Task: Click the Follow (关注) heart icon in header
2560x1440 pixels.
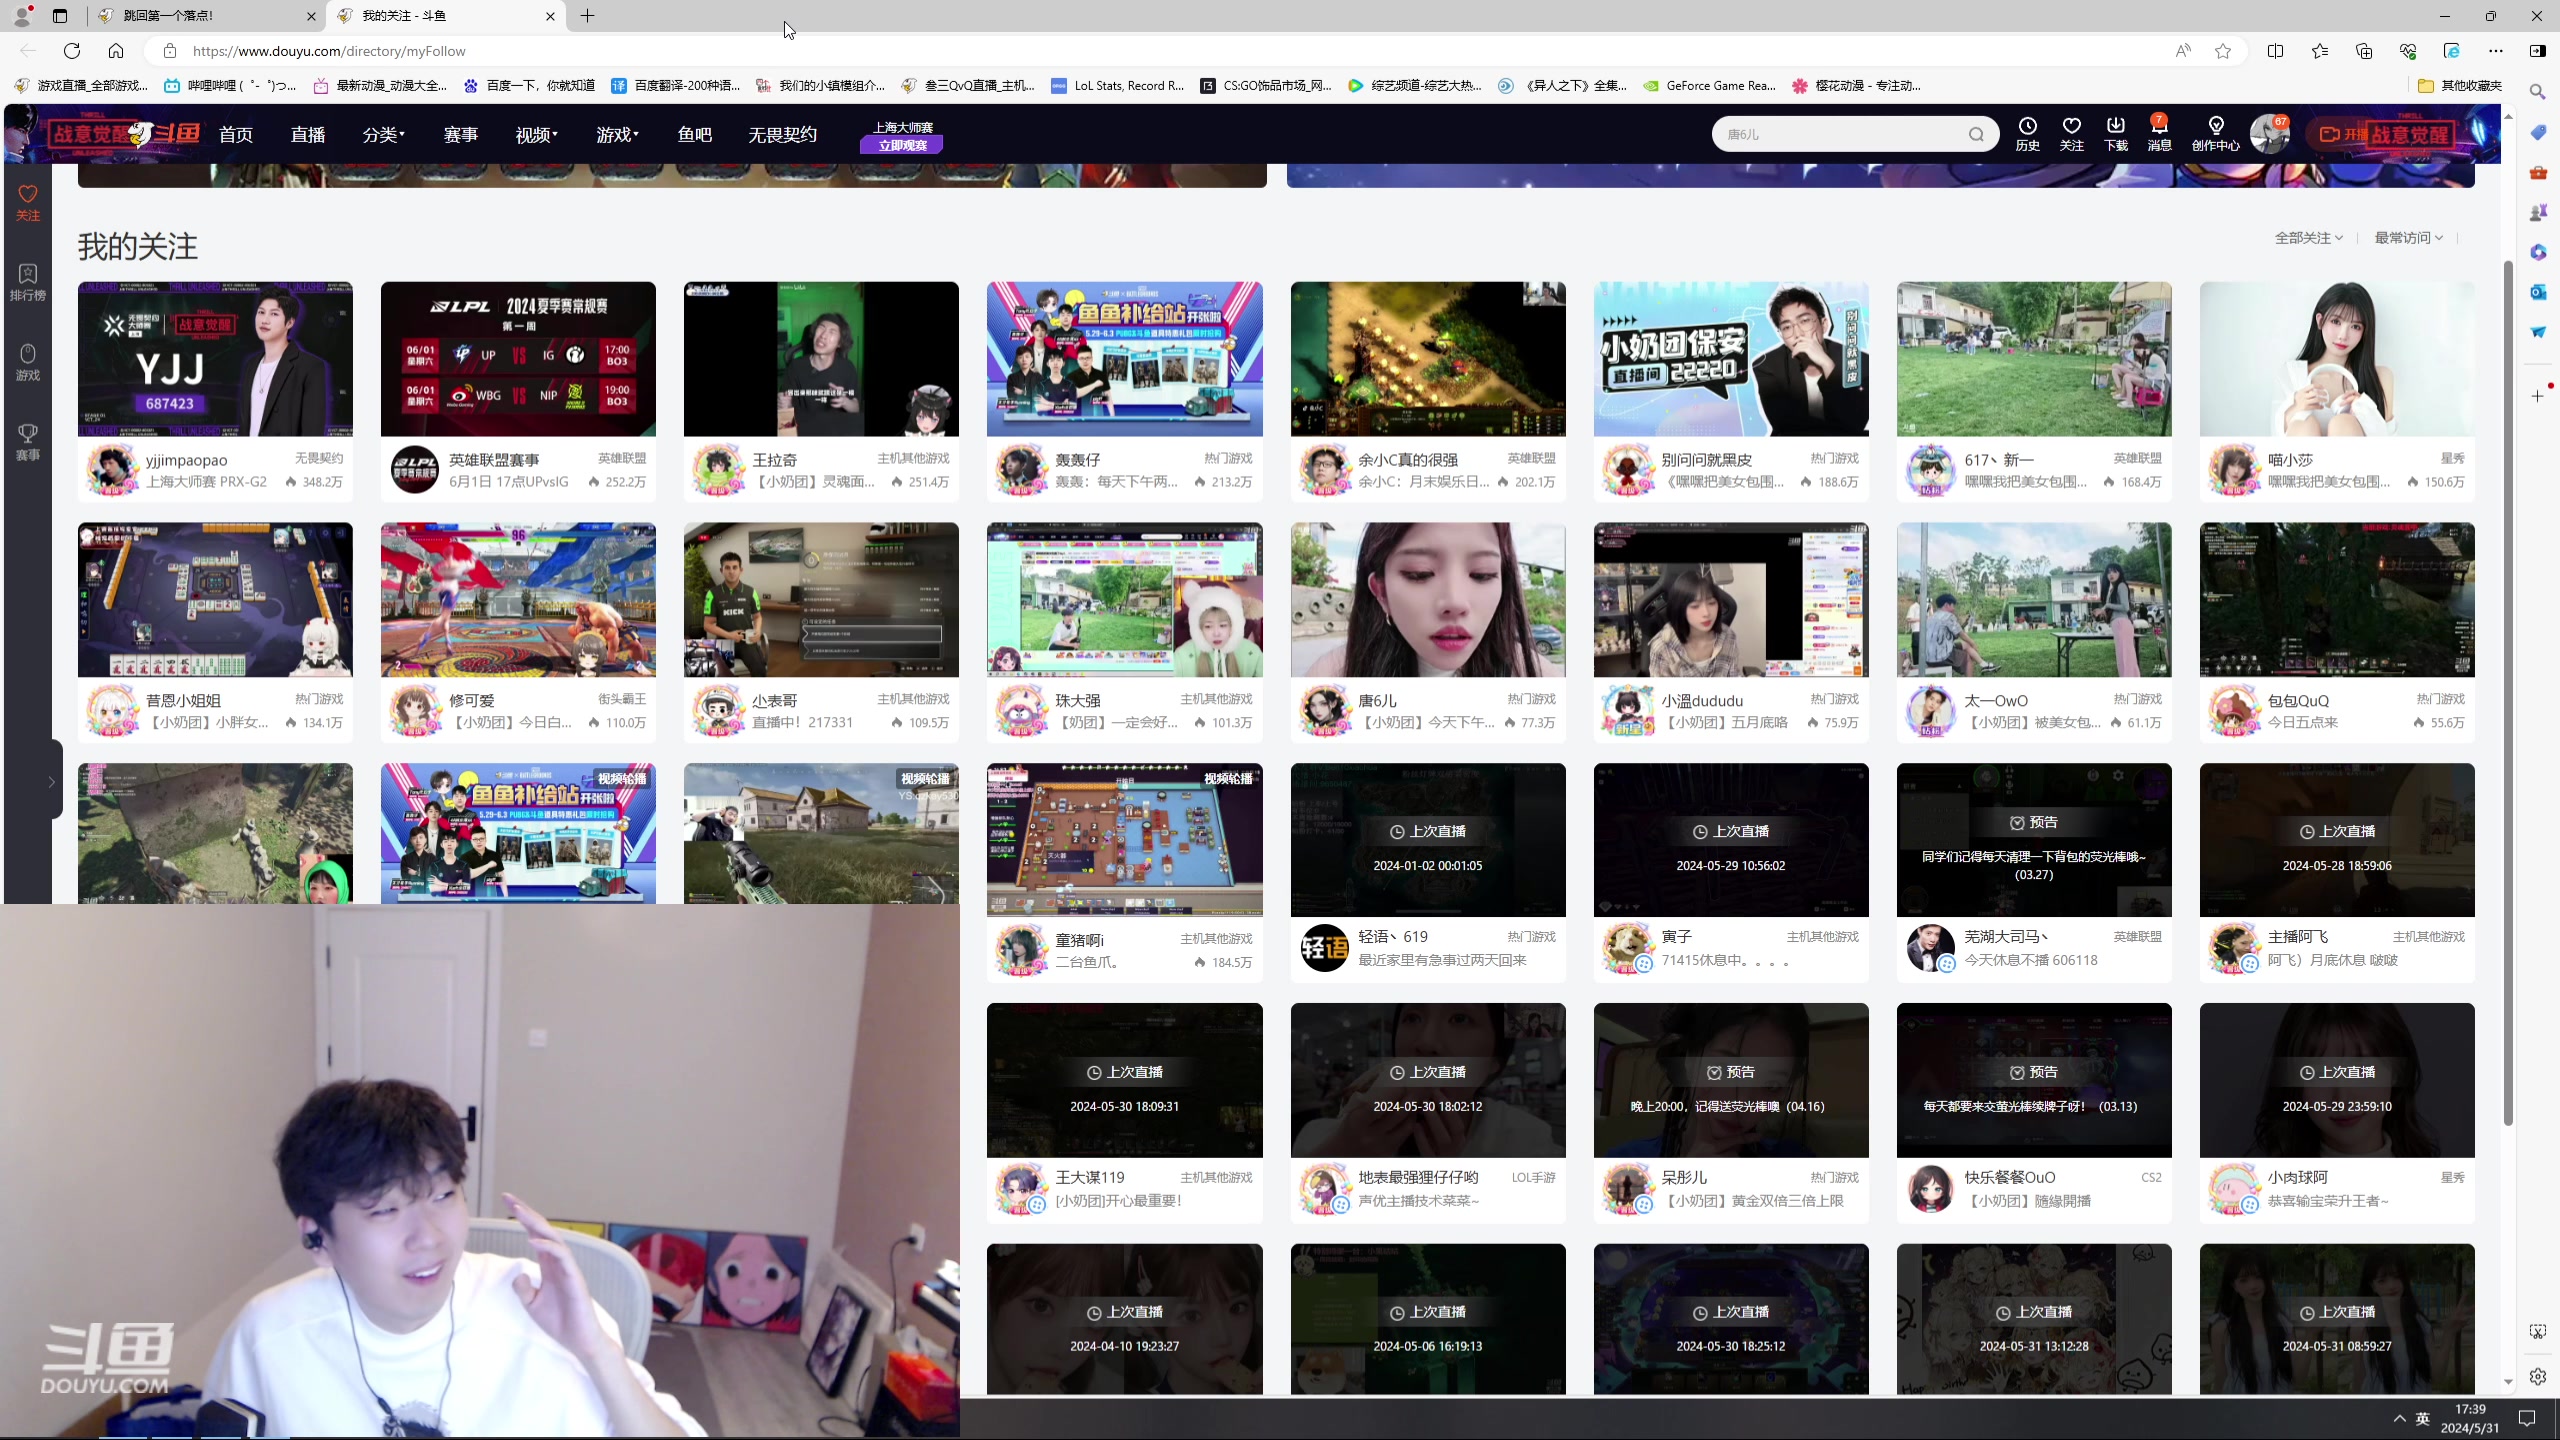Action: 2071,127
